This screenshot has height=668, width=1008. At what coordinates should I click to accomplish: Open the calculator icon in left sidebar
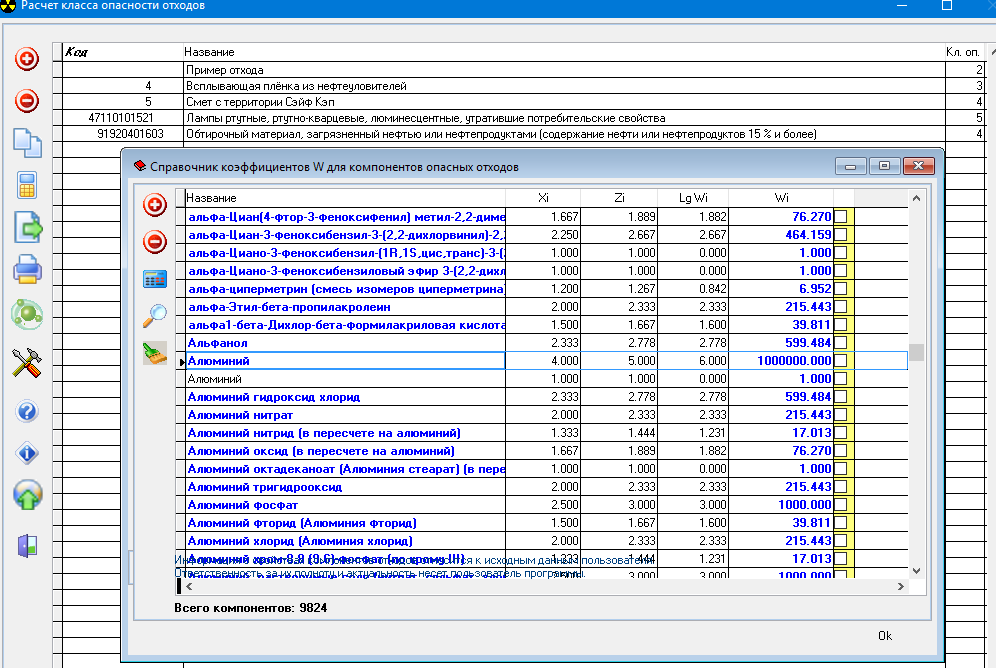point(27,186)
